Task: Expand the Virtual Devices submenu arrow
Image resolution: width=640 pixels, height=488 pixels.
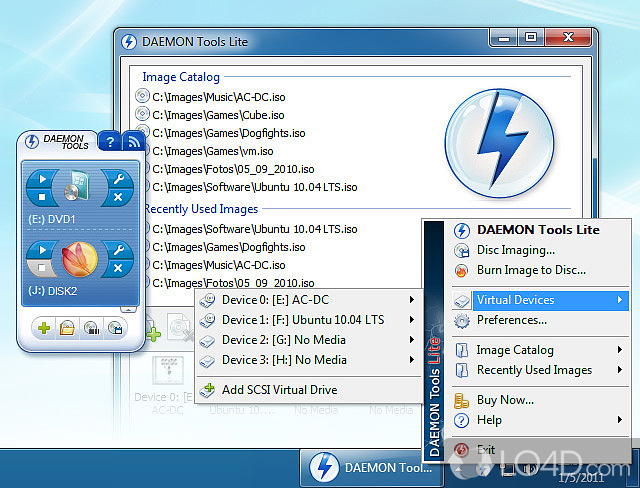Action: (x=620, y=300)
